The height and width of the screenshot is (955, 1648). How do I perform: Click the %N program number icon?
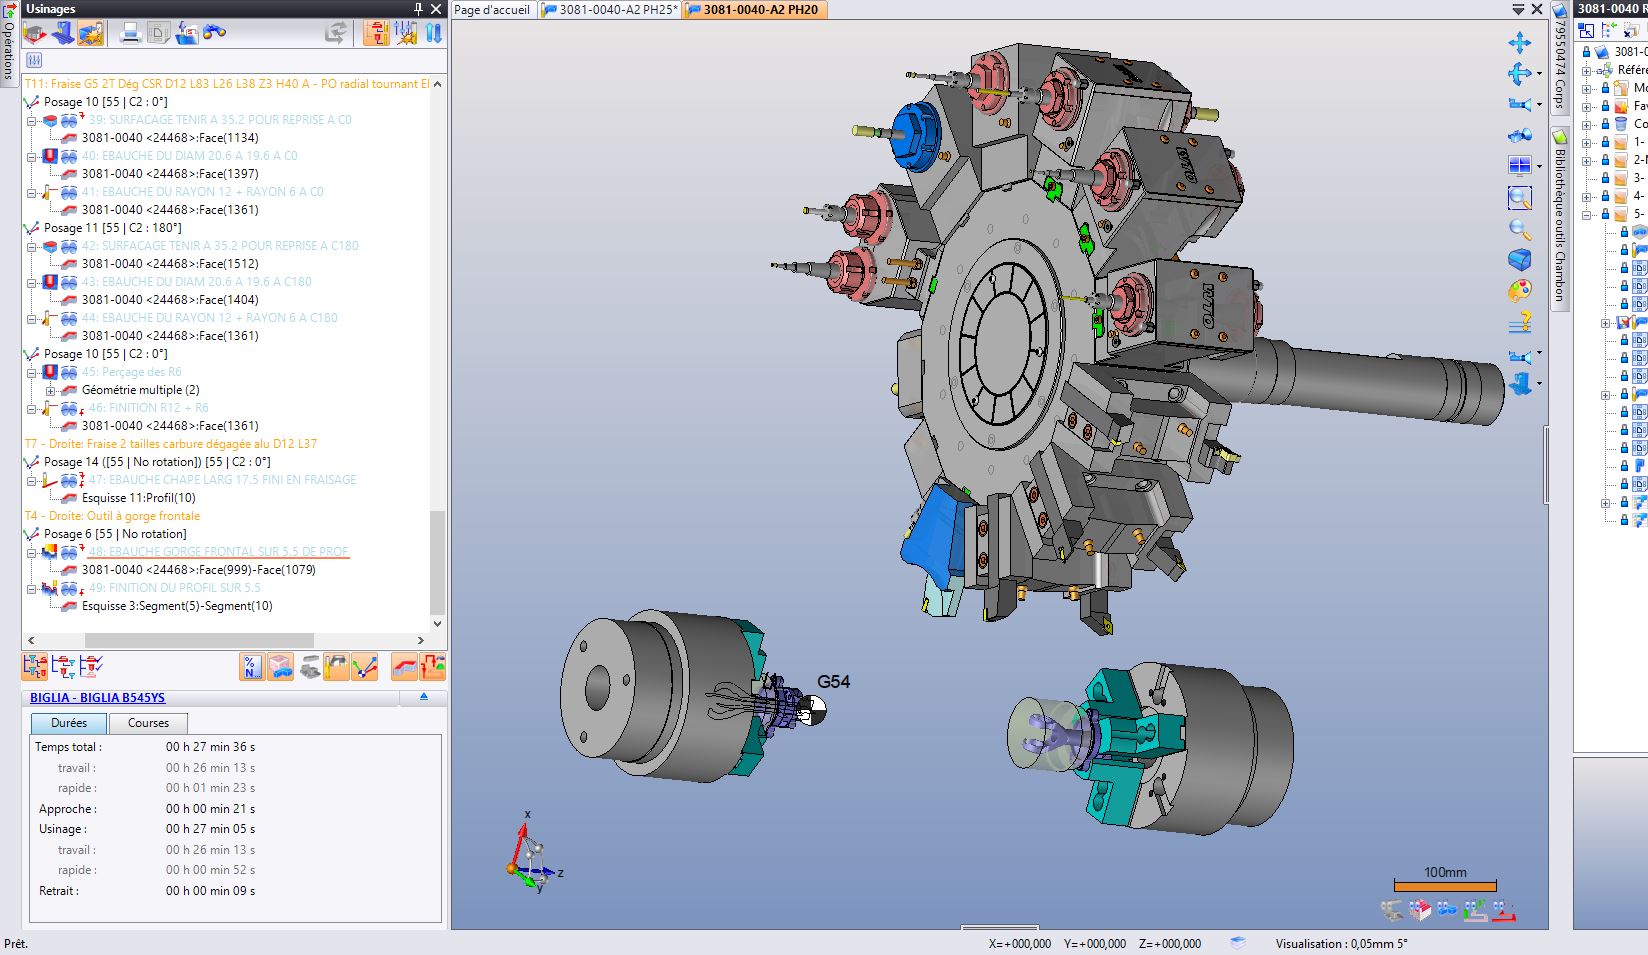coord(252,667)
